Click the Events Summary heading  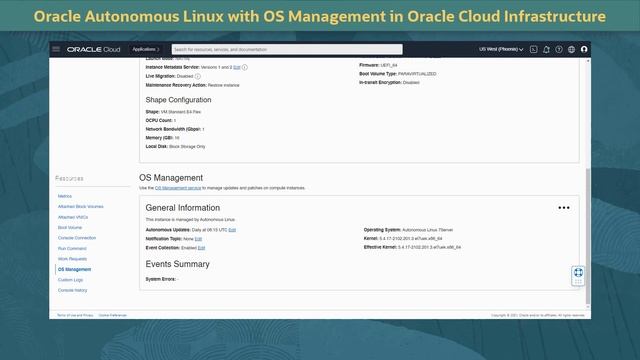178,264
